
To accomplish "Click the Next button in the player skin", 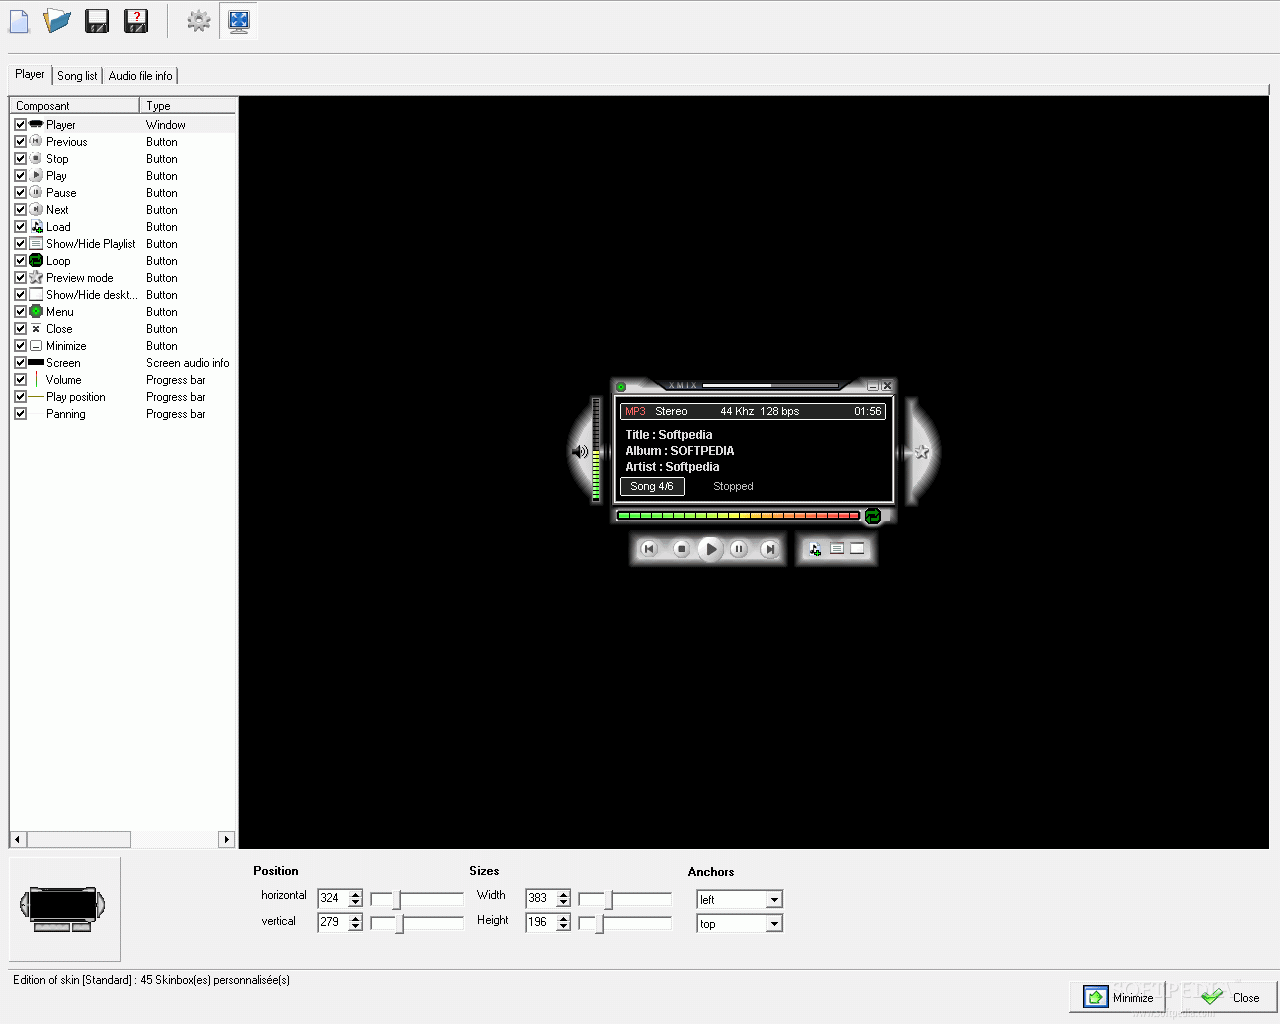I will coord(769,549).
